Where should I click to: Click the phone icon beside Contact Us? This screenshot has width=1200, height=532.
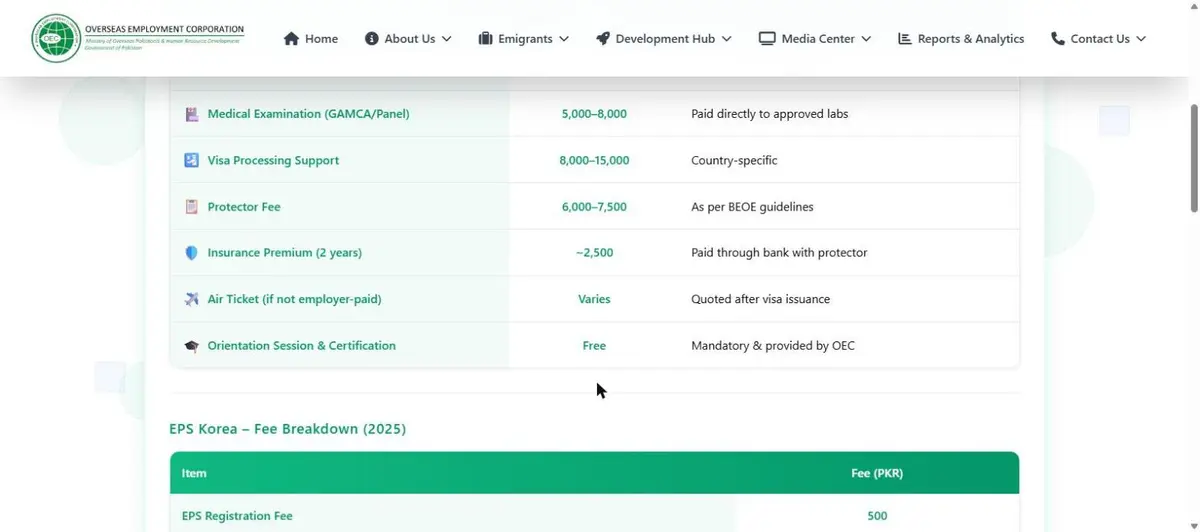[x=1058, y=39]
